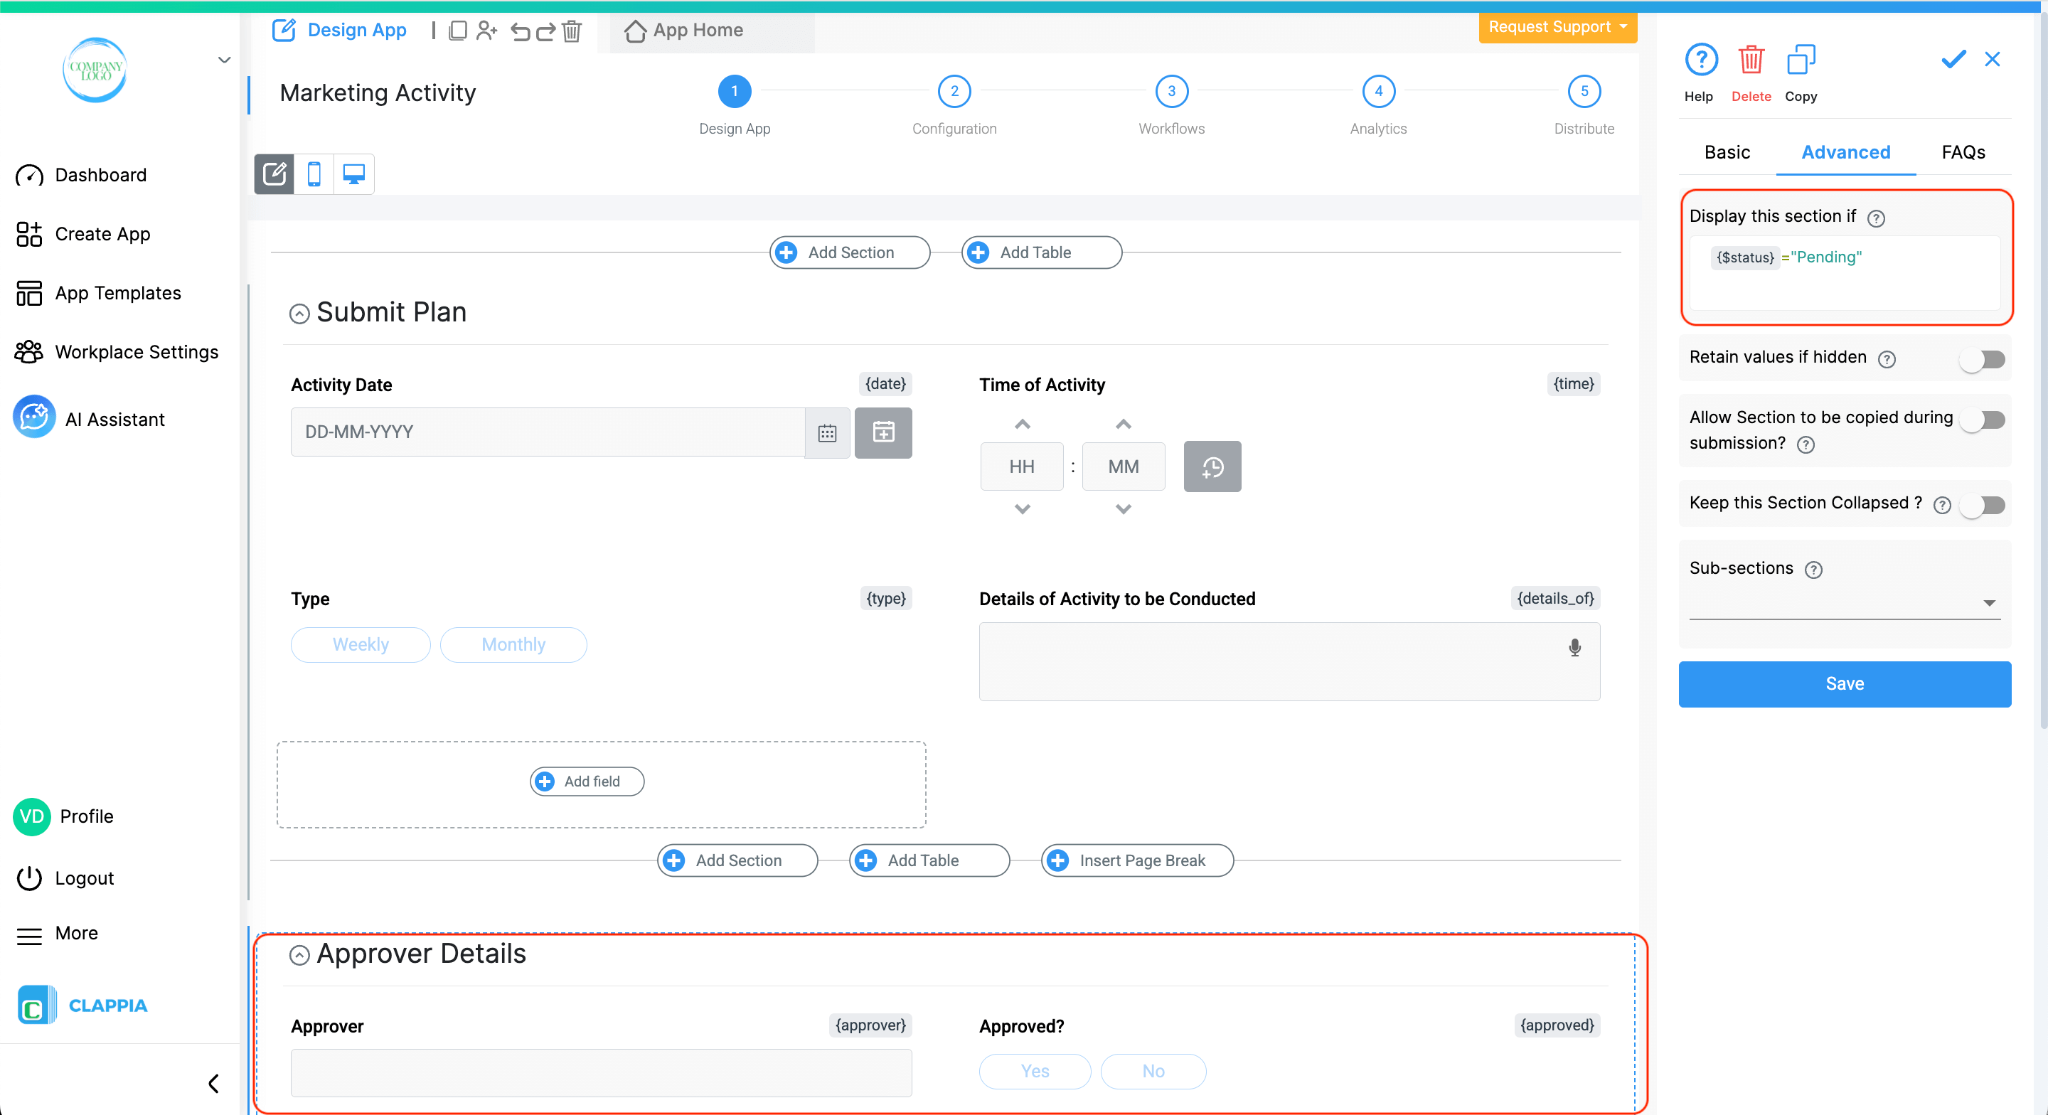Expand Request Support dropdown

[1557, 27]
